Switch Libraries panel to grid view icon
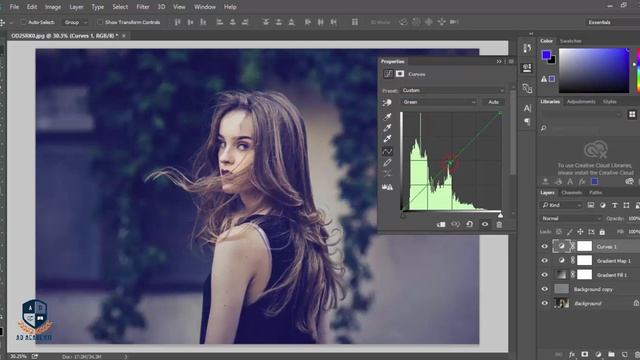Image resolution: width=640 pixels, height=360 pixels. click(632, 114)
